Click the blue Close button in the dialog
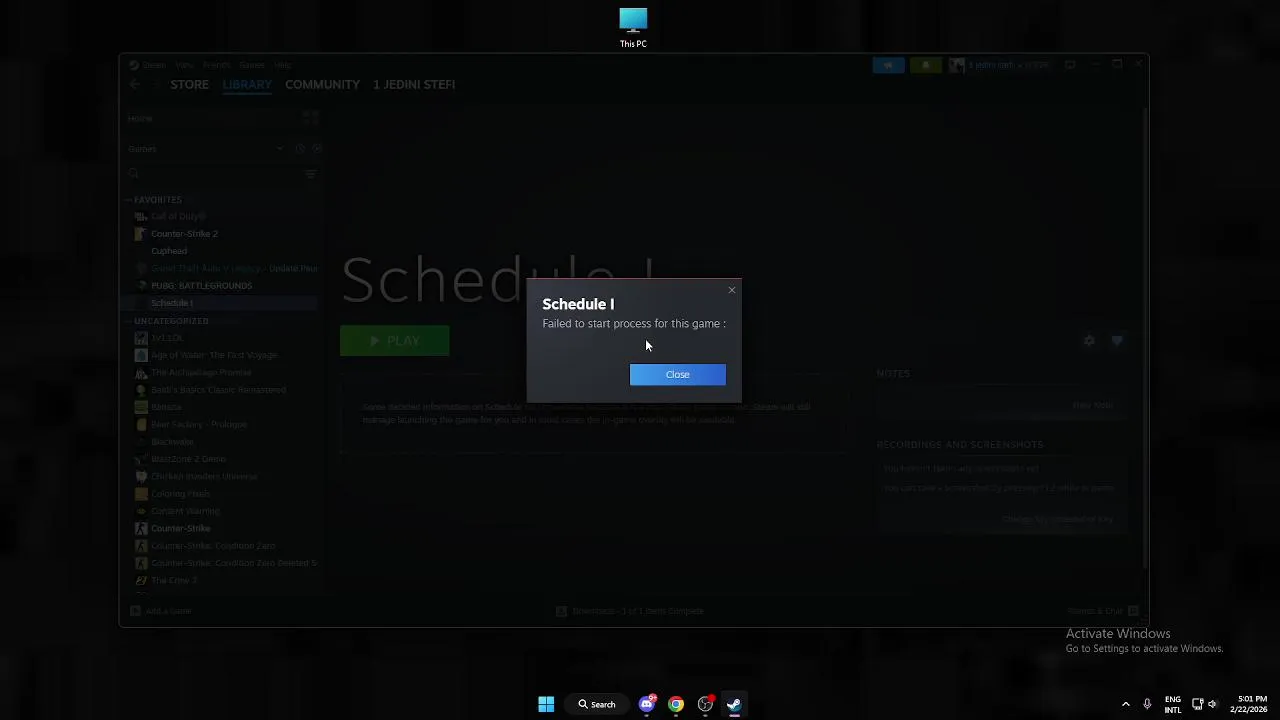Image resolution: width=1280 pixels, height=720 pixels. click(677, 375)
